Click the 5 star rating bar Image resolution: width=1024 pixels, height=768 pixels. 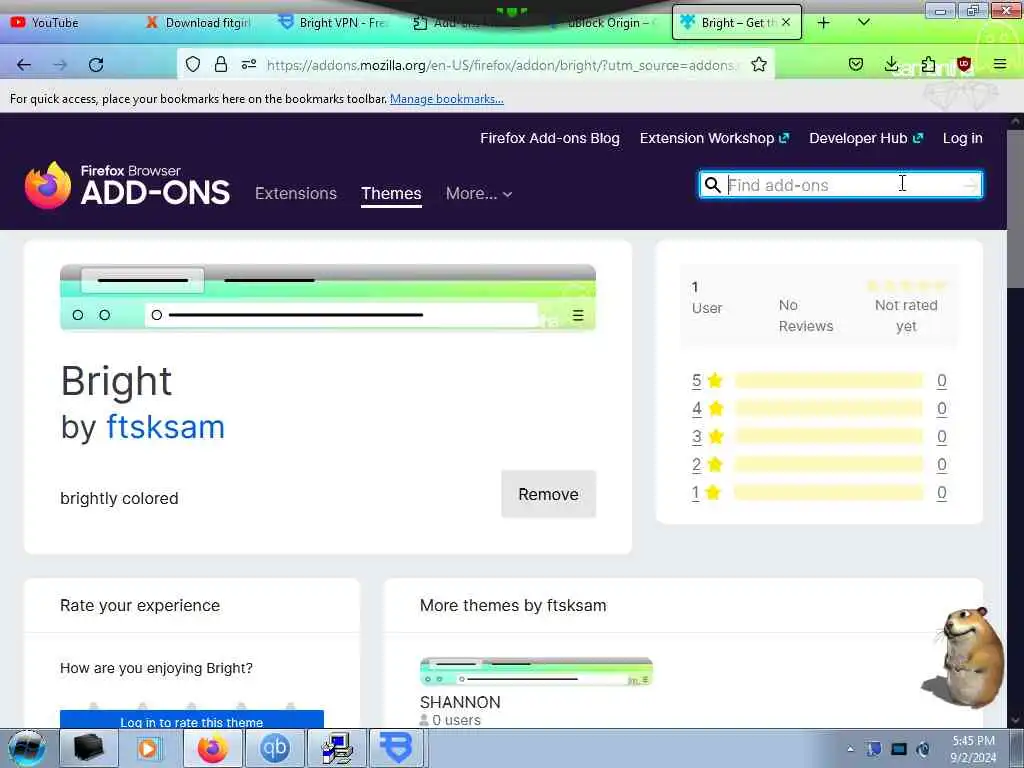(829, 381)
